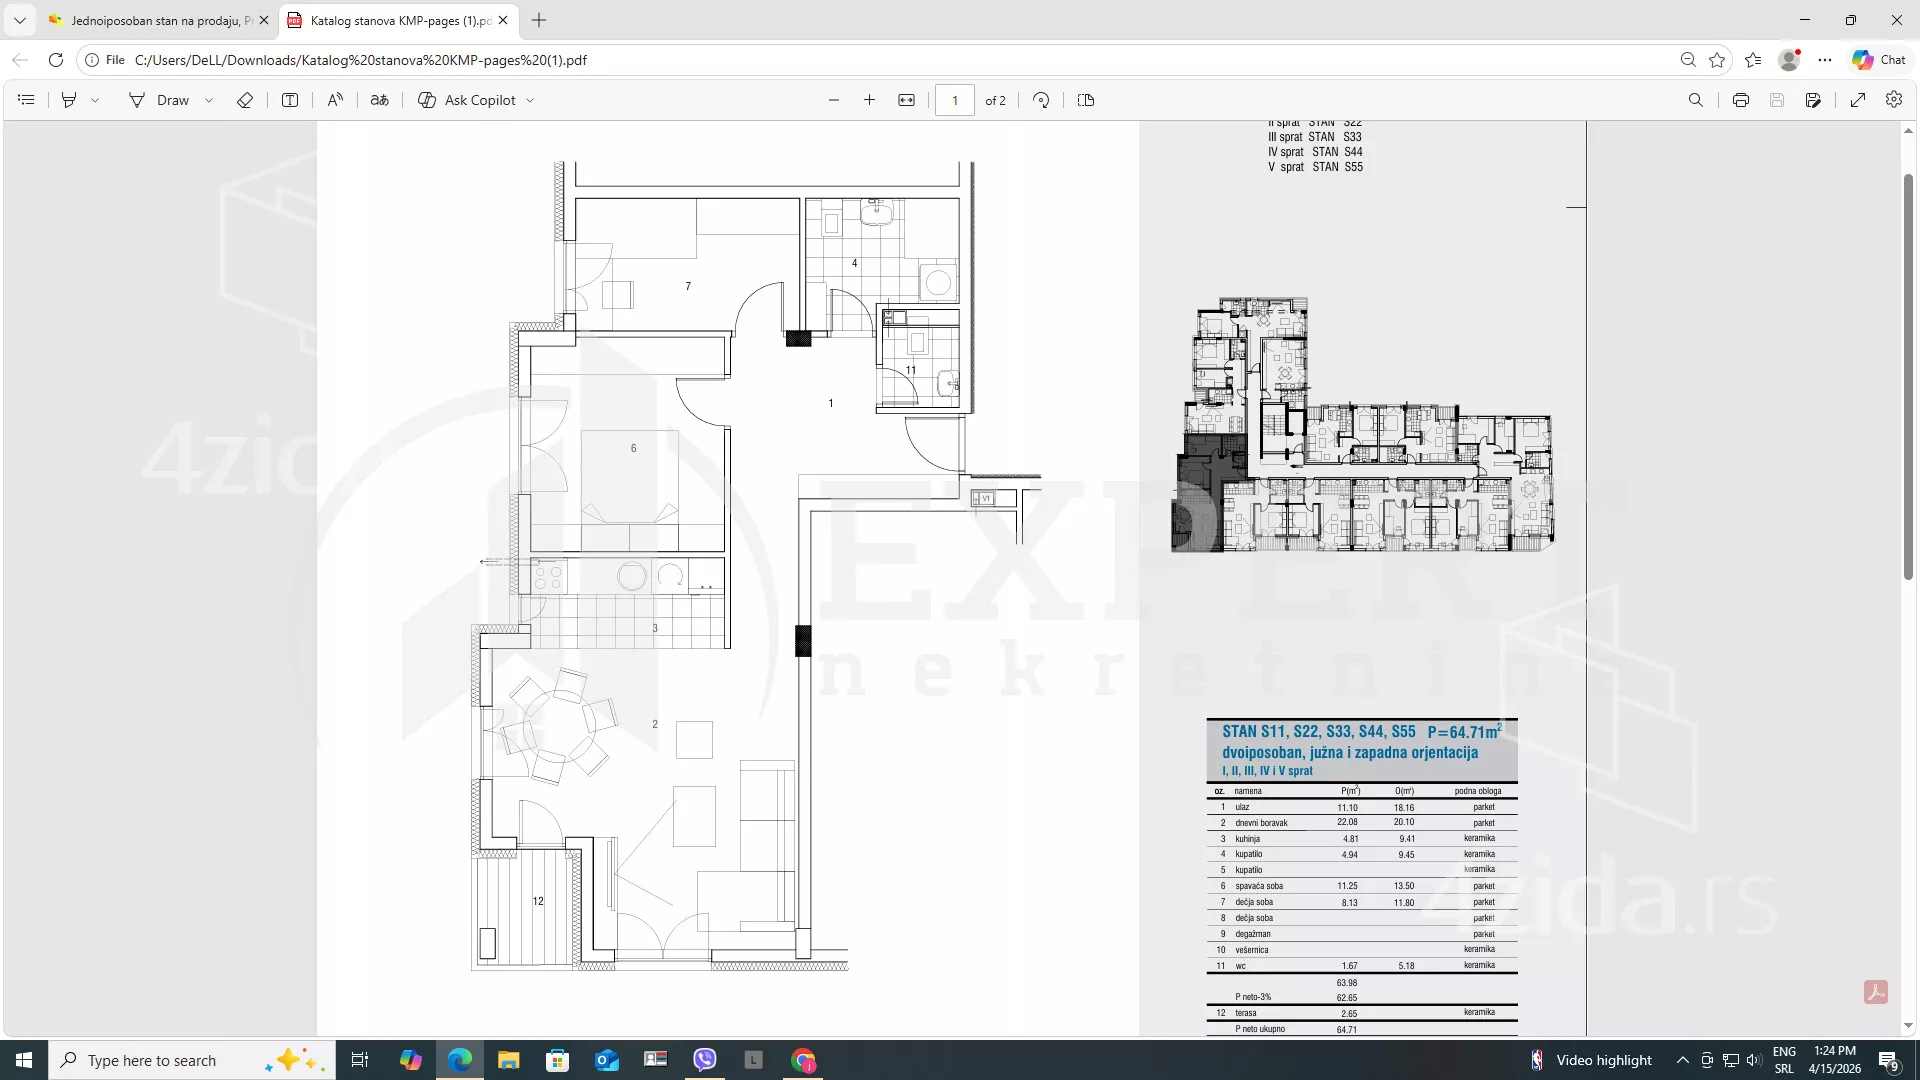1920x1080 pixels.
Task: Expand the Ask Copilot dropdown arrow
Action: 530,100
